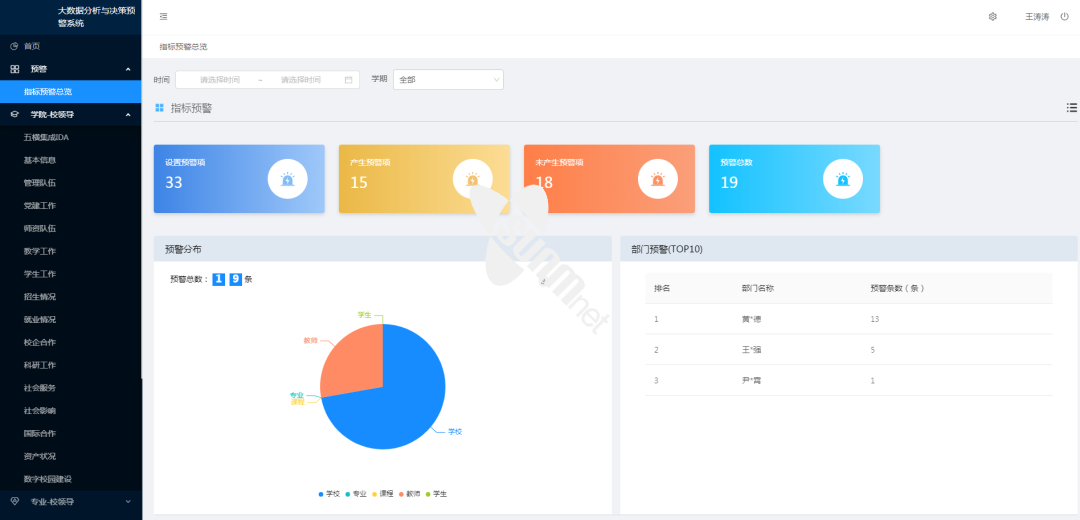This screenshot has height=520, width=1080.
Task: Click the start date input field
Action: pyautogui.click(x=220, y=80)
